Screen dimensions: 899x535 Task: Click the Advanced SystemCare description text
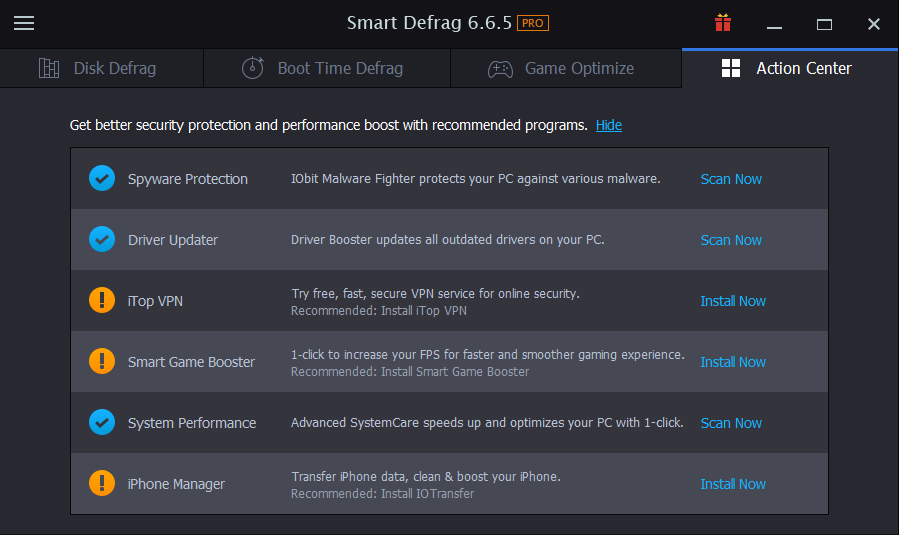(x=487, y=423)
